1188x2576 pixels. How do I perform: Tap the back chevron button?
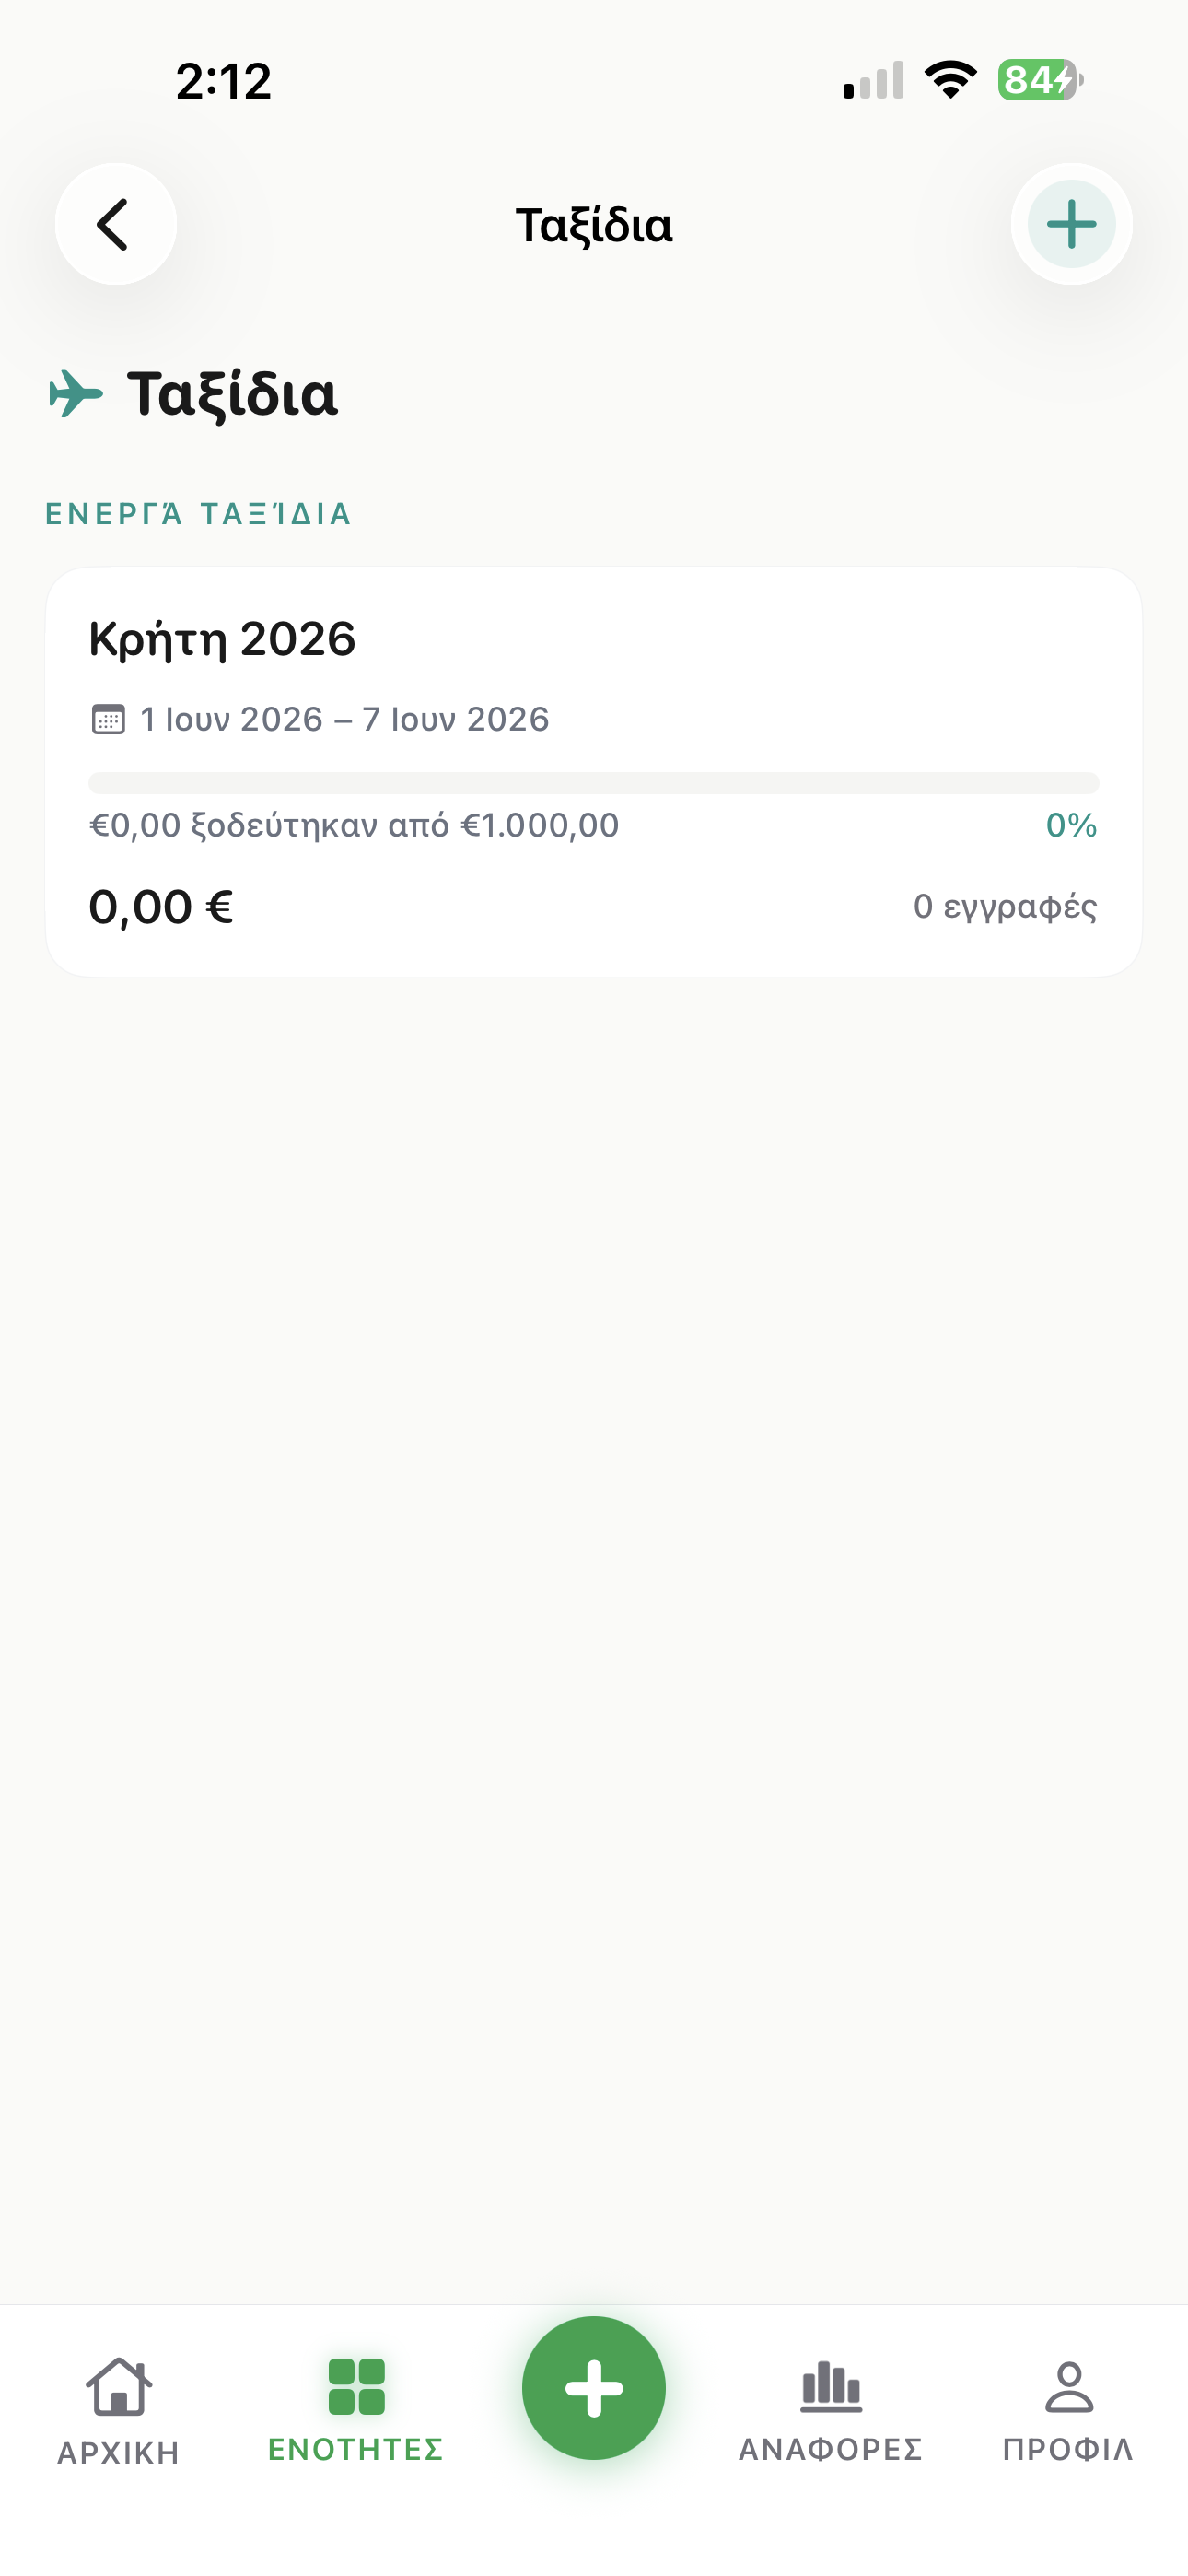tap(115, 224)
